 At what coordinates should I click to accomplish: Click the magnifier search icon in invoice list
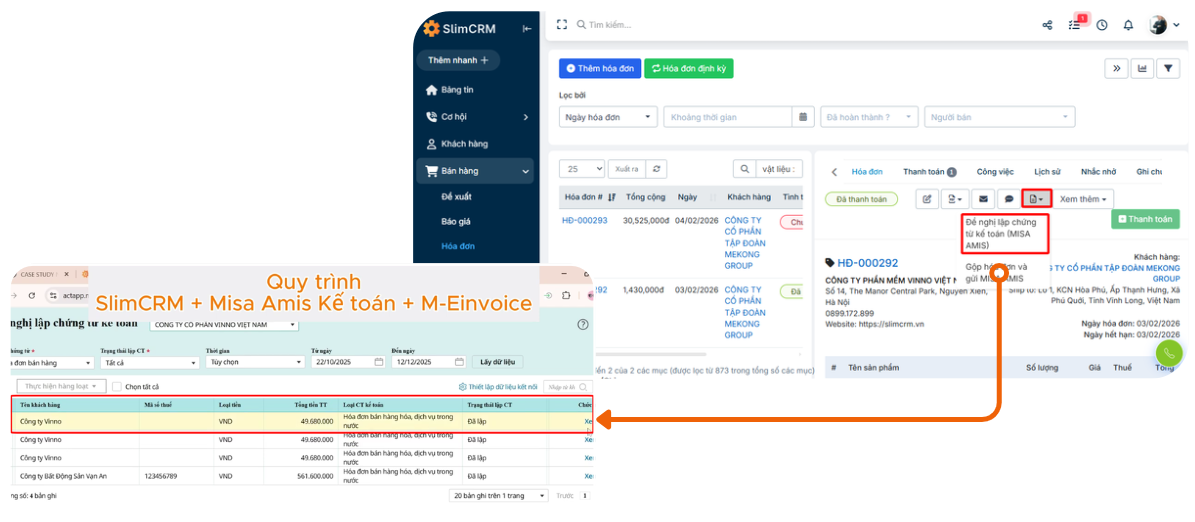pos(744,168)
